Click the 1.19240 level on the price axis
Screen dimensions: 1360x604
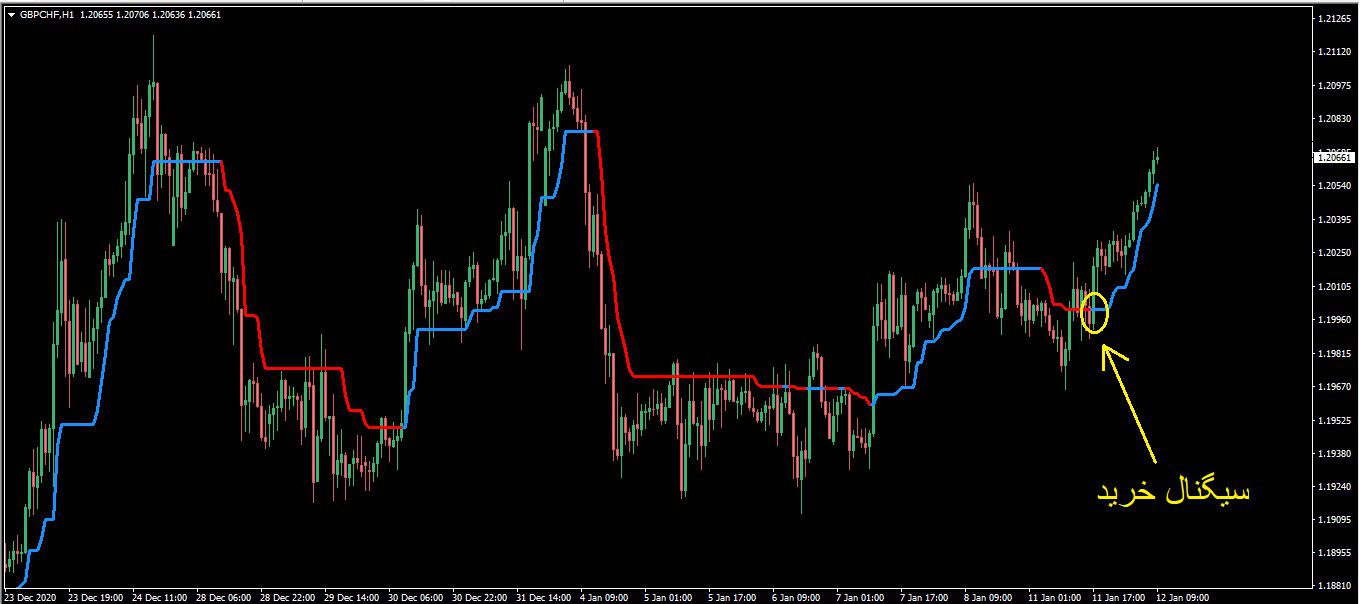click(x=1336, y=486)
